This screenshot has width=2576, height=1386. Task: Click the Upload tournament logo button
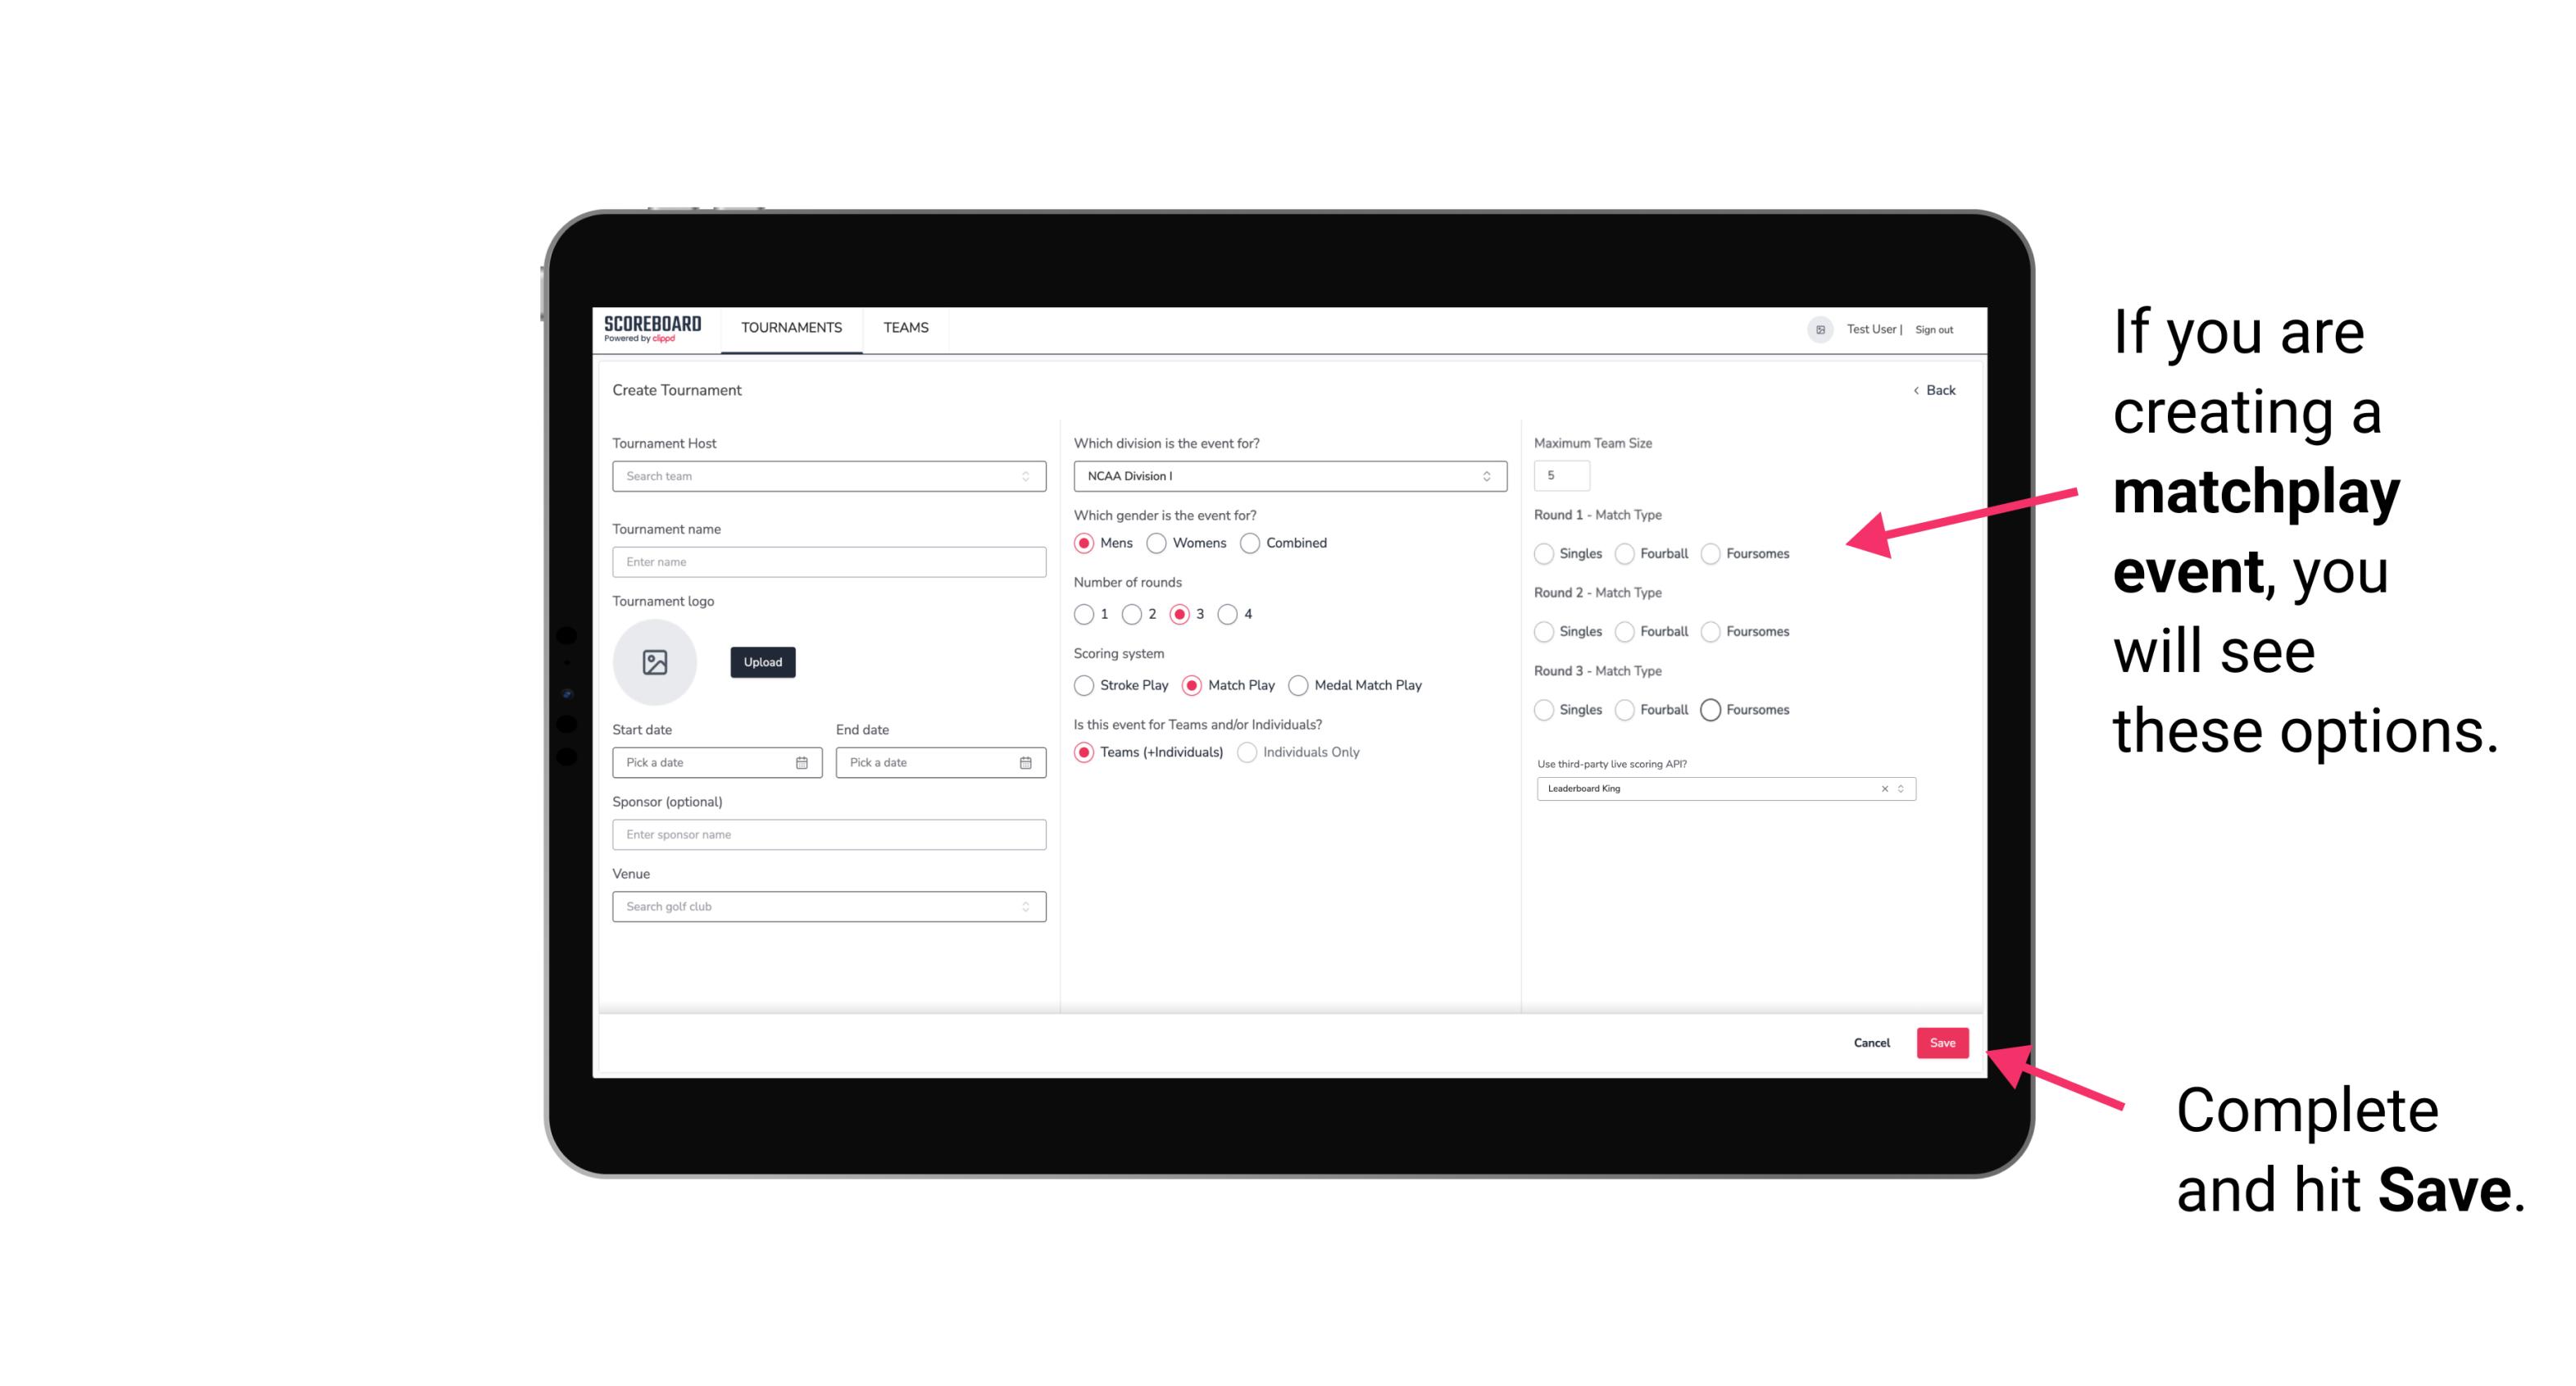(762, 662)
